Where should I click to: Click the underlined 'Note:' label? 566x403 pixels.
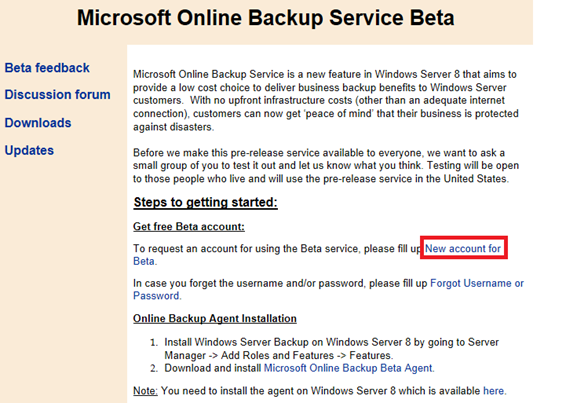pyautogui.click(x=145, y=391)
